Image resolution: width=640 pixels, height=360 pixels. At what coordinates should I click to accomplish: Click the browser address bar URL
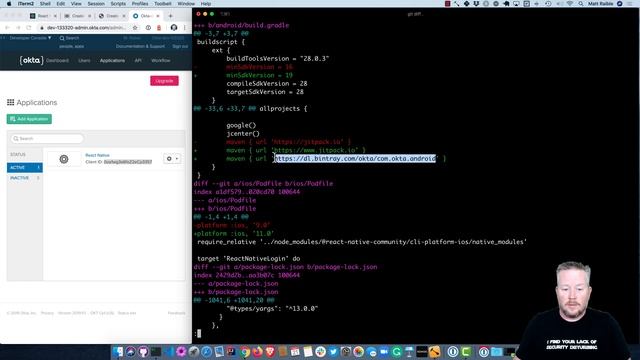[87, 28]
